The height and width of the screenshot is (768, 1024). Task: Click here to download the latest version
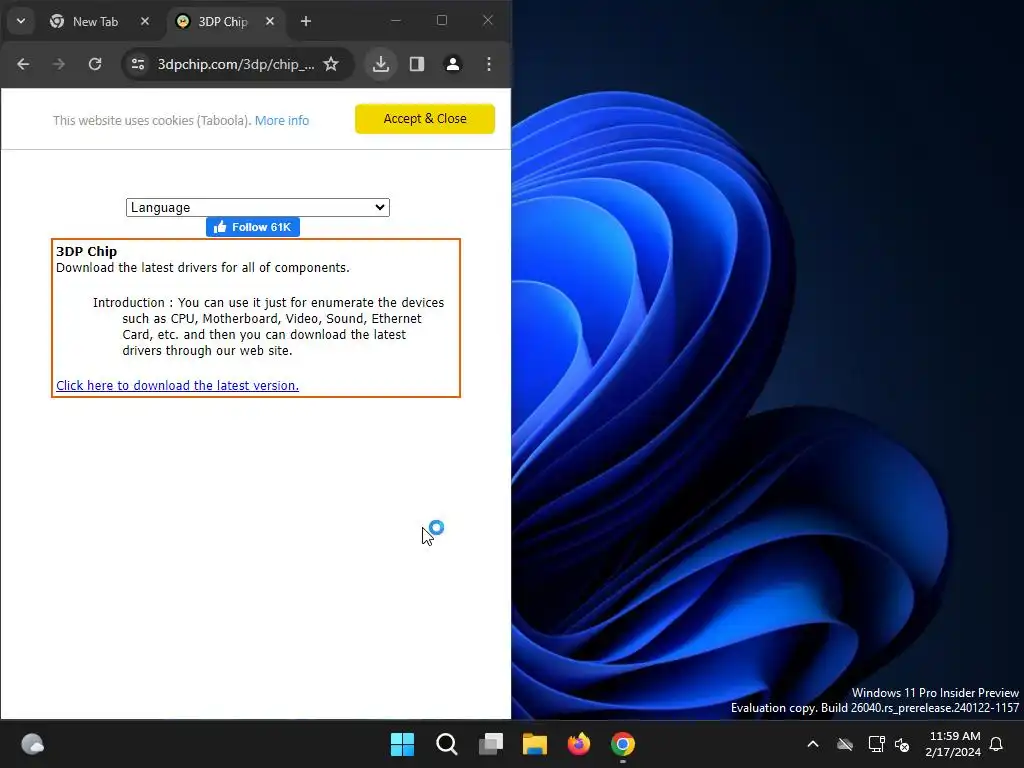(177, 385)
